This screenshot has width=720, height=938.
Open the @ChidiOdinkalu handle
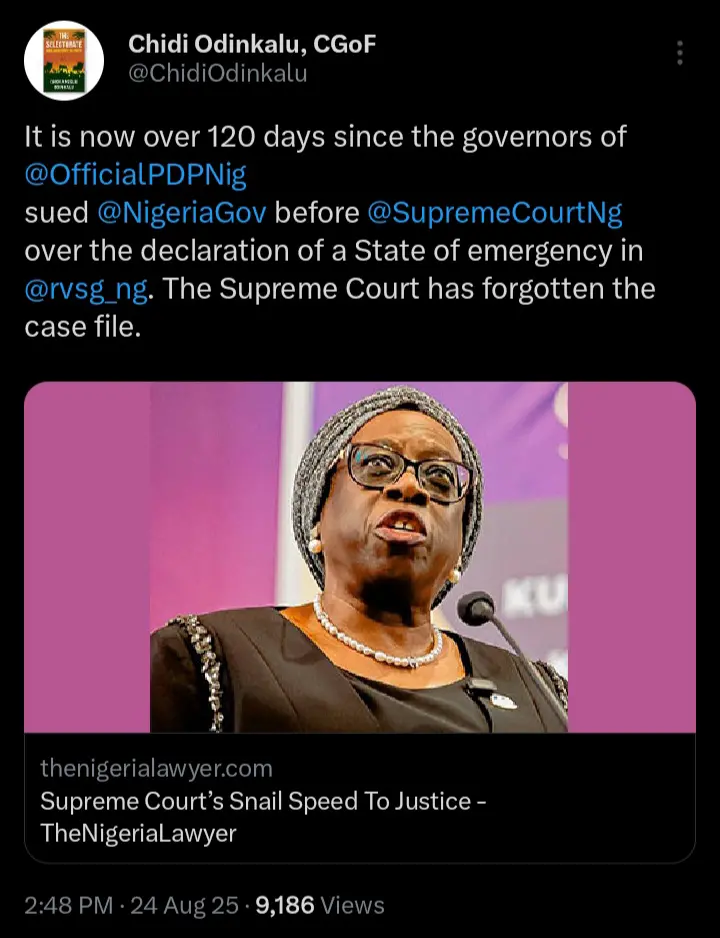click(x=218, y=74)
